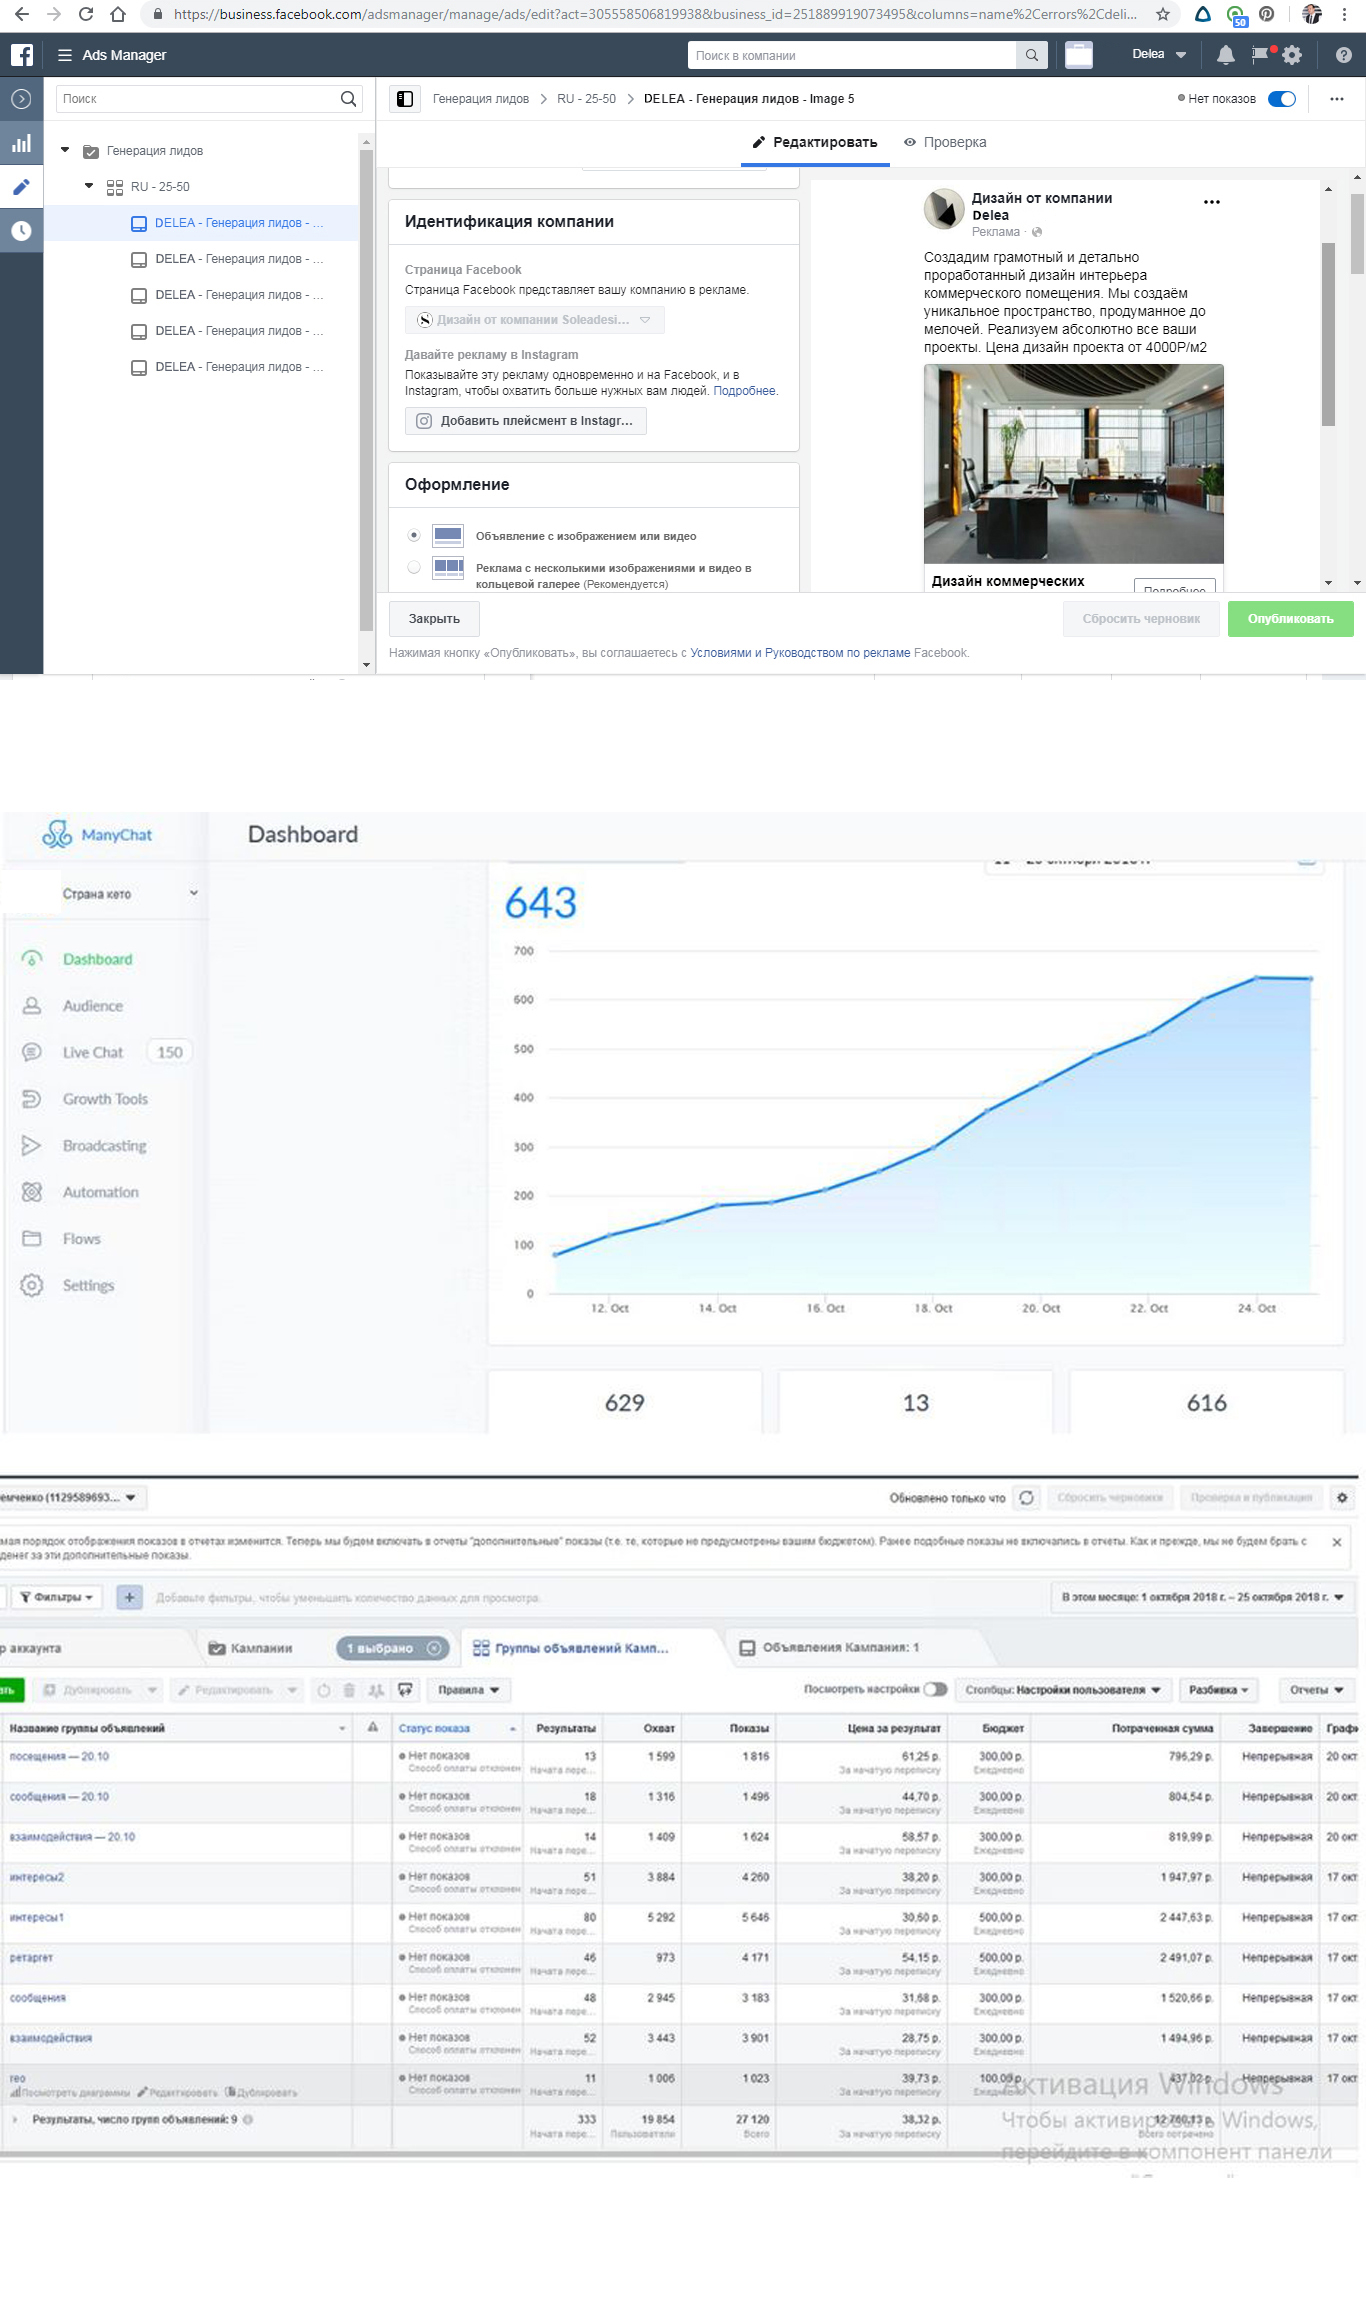The width and height of the screenshot is (1366, 2306).
Task: Click the plus icon to add a filter
Action: 129,1597
